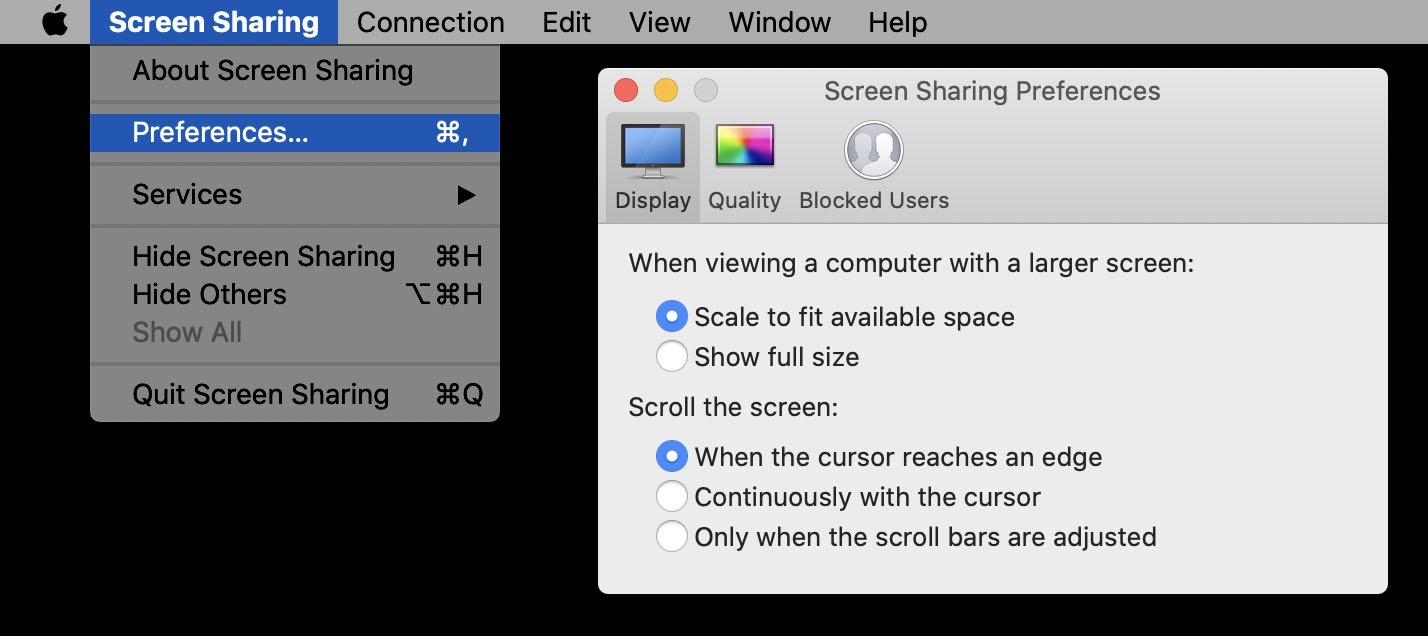
Task: Pick Only when the scroll bars are adjusted
Action: click(x=672, y=537)
